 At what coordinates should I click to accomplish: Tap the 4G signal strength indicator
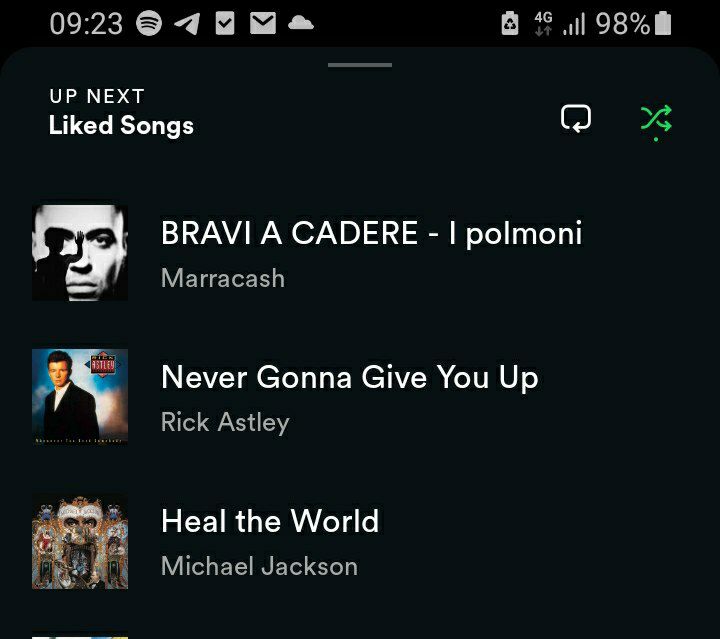tap(560, 24)
